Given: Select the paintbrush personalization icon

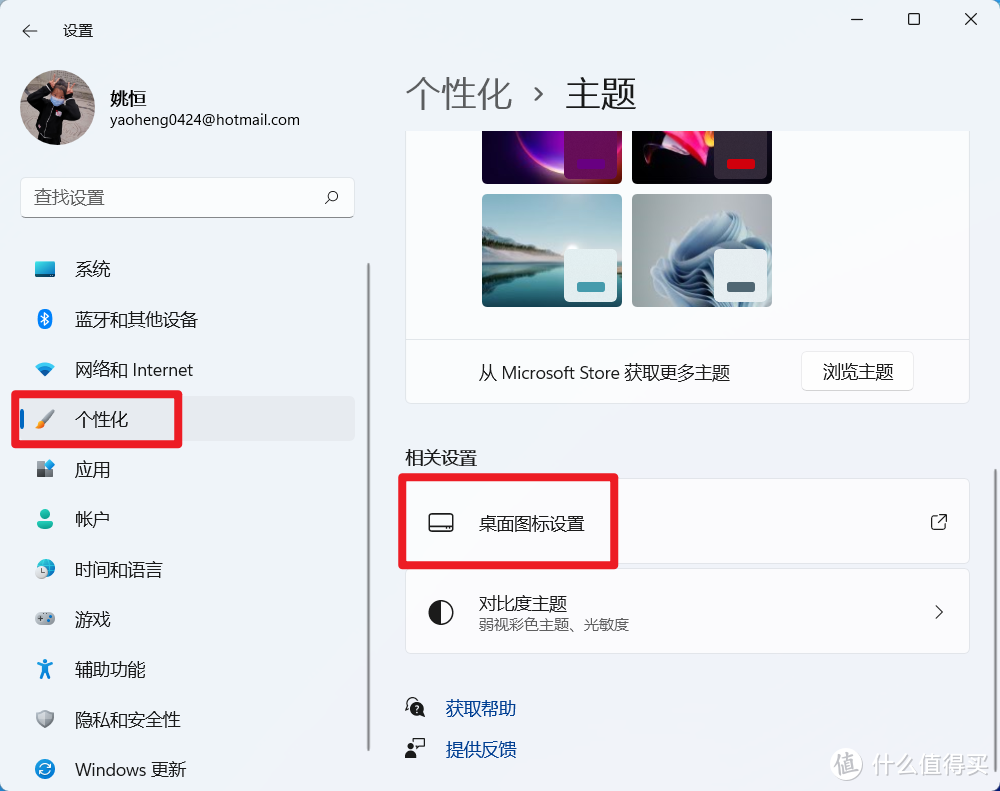Looking at the screenshot, I should point(45,419).
